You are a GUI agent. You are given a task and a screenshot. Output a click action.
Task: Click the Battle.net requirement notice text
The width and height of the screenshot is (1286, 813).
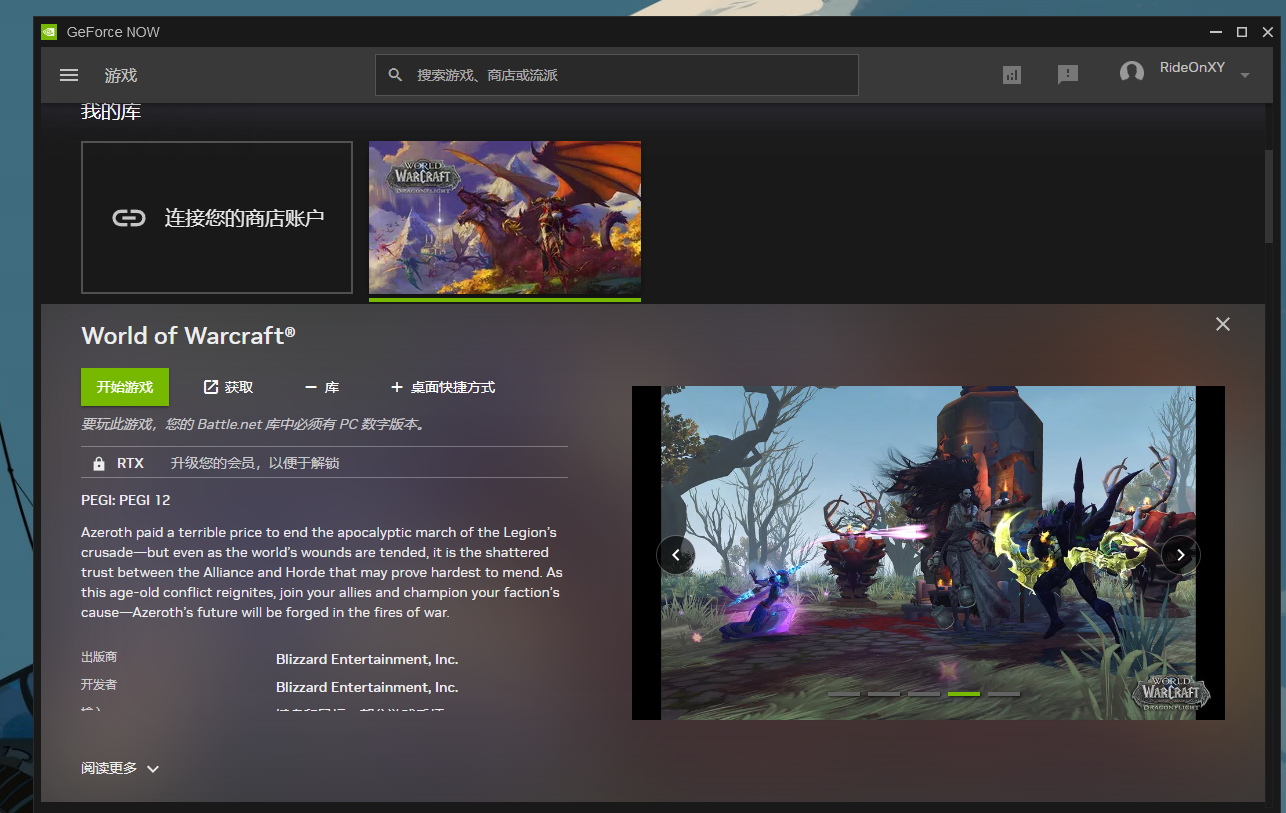tap(255, 424)
